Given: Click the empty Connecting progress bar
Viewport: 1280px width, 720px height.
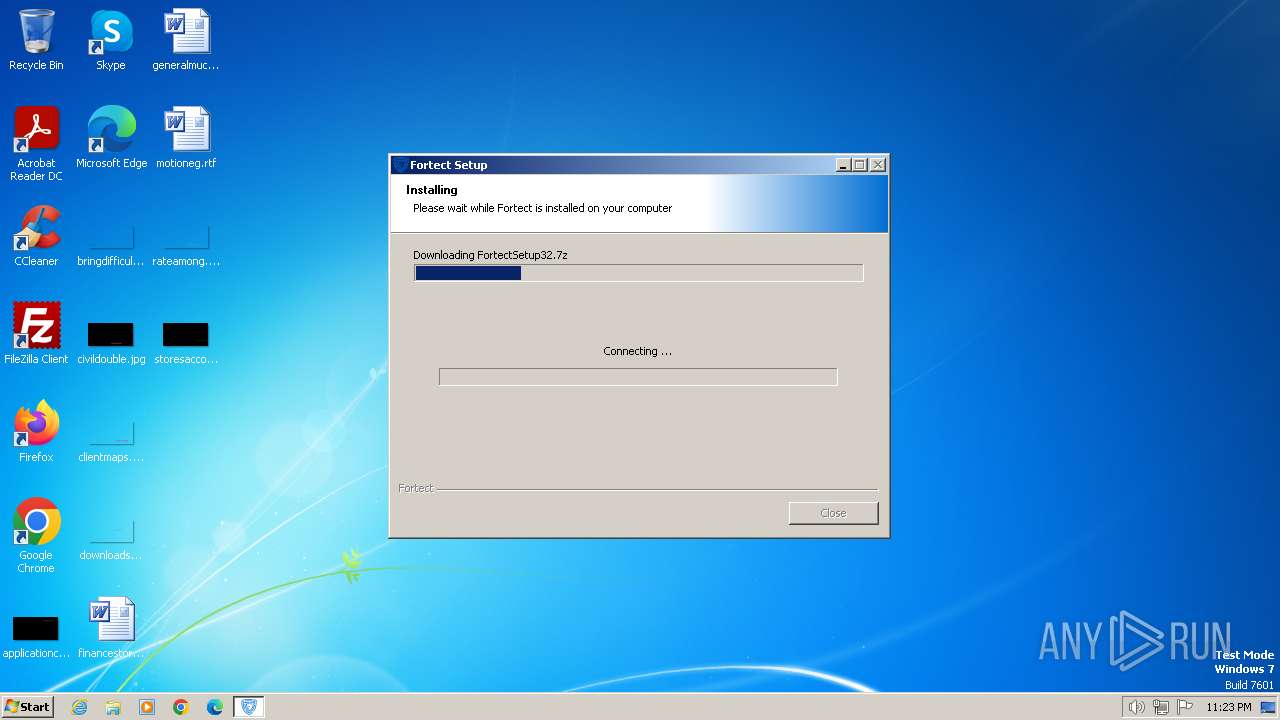Looking at the screenshot, I should coord(638,377).
